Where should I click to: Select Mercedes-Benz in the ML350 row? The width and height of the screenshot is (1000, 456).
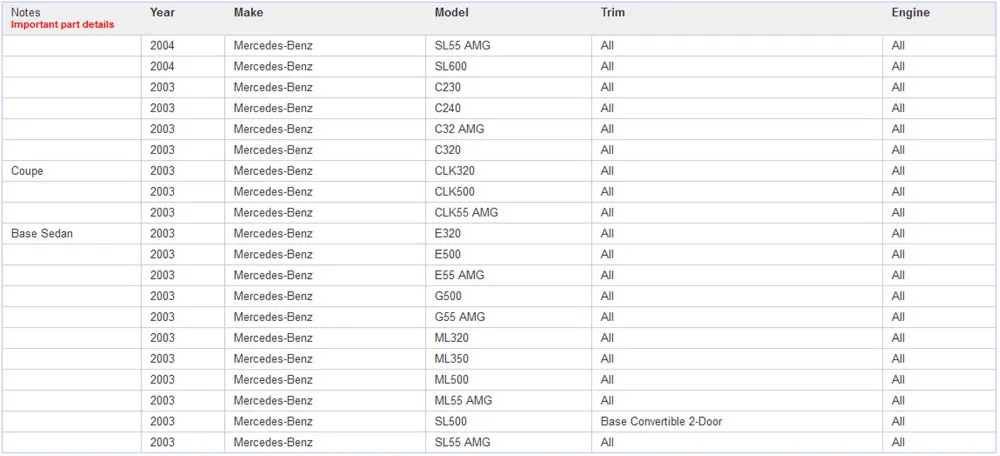[x=273, y=359]
